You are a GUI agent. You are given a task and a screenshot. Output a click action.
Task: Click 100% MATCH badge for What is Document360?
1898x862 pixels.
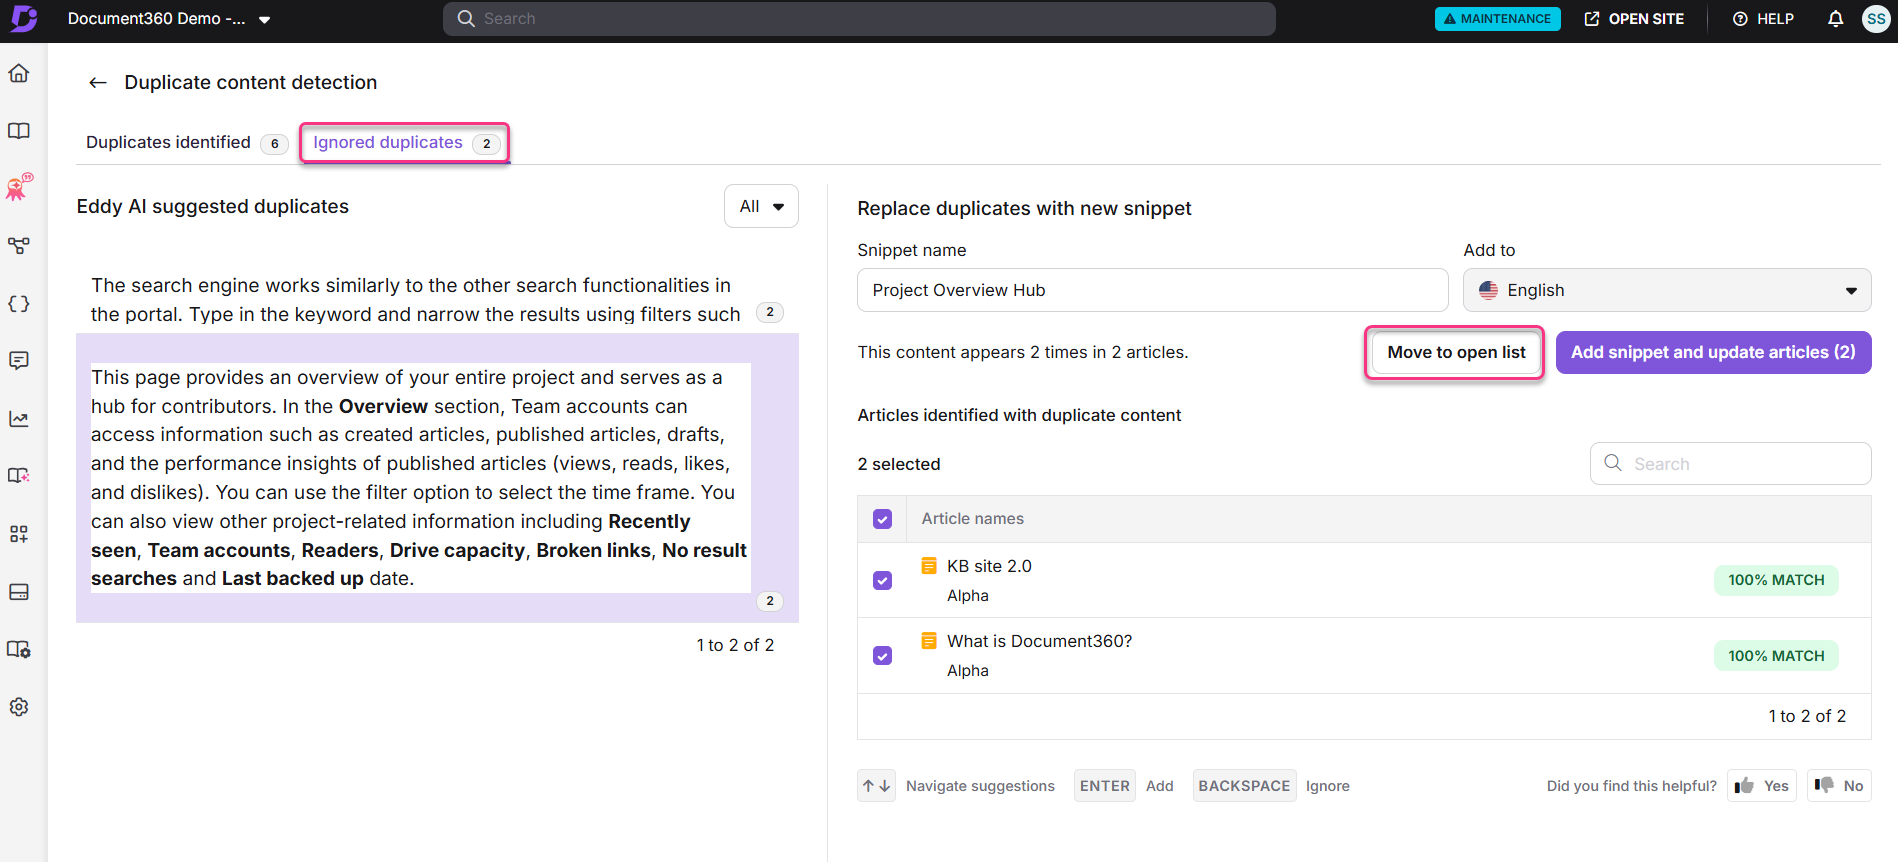(x=1776, y=656)
